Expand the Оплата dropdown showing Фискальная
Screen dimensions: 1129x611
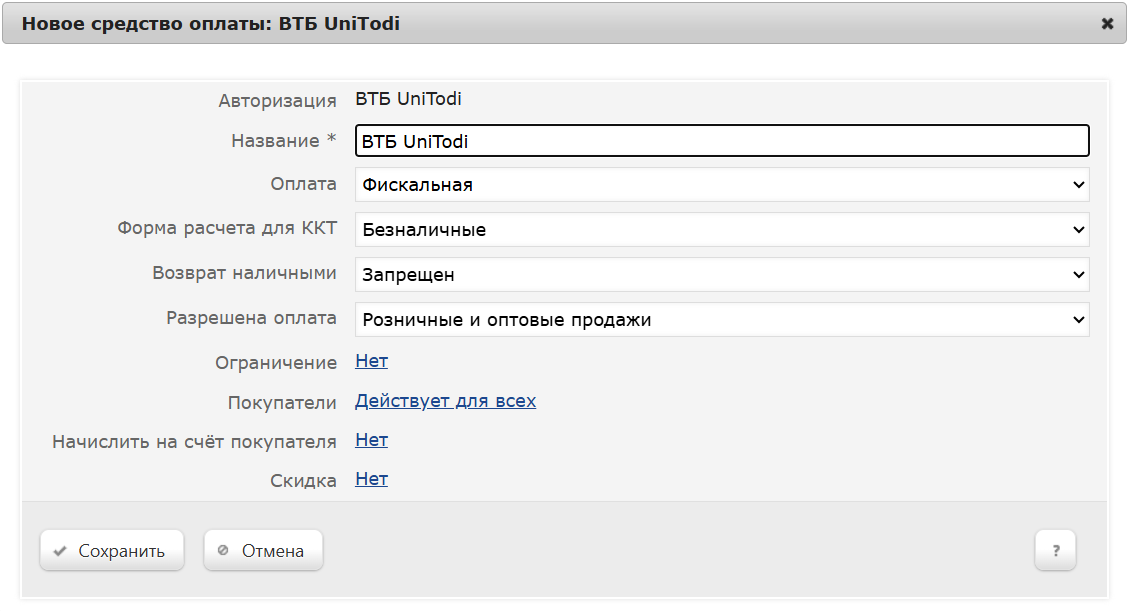721,185
